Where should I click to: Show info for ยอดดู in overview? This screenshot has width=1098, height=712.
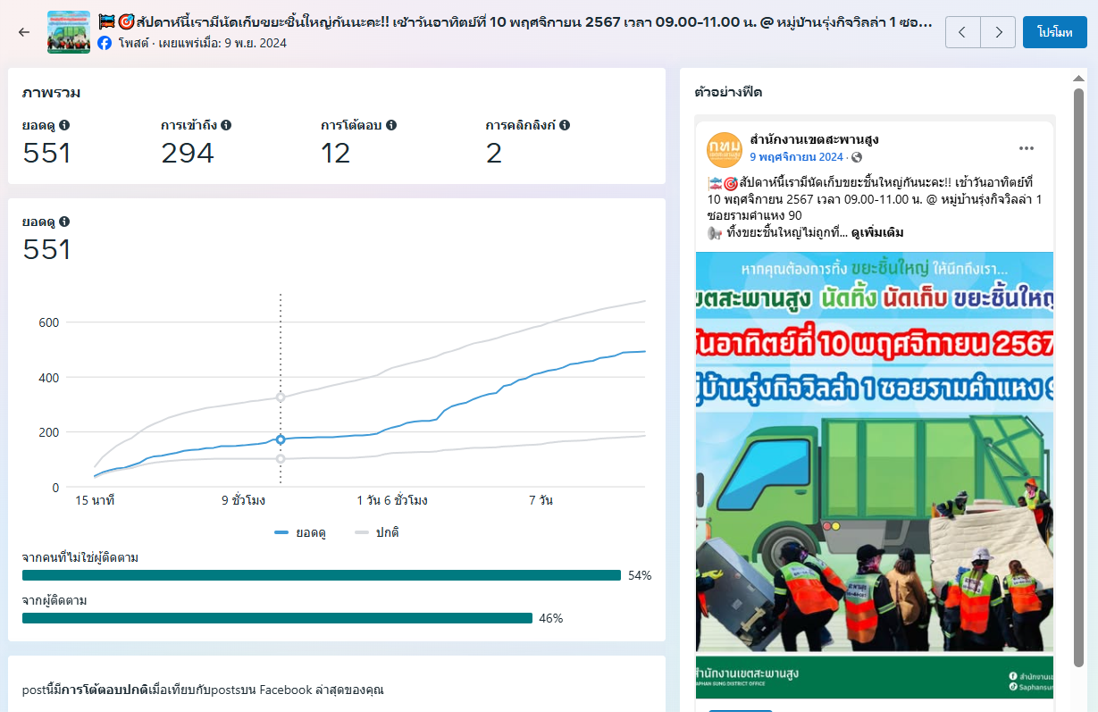point(64,125)
